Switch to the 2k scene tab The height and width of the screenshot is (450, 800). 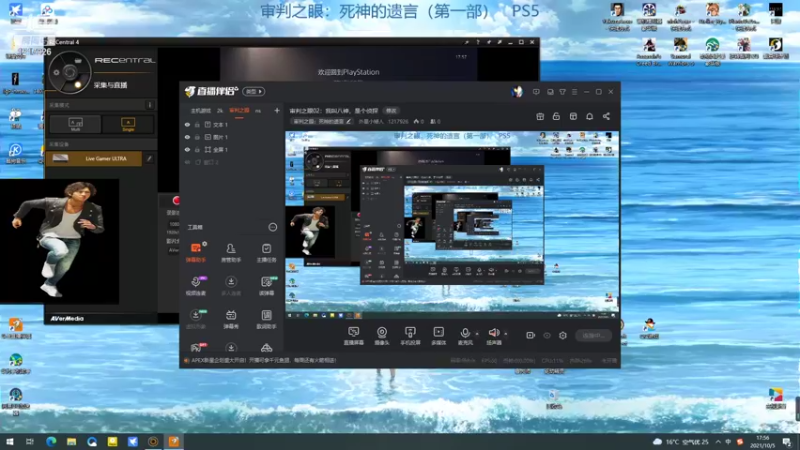pyautogui.click(x=220, y=111)
